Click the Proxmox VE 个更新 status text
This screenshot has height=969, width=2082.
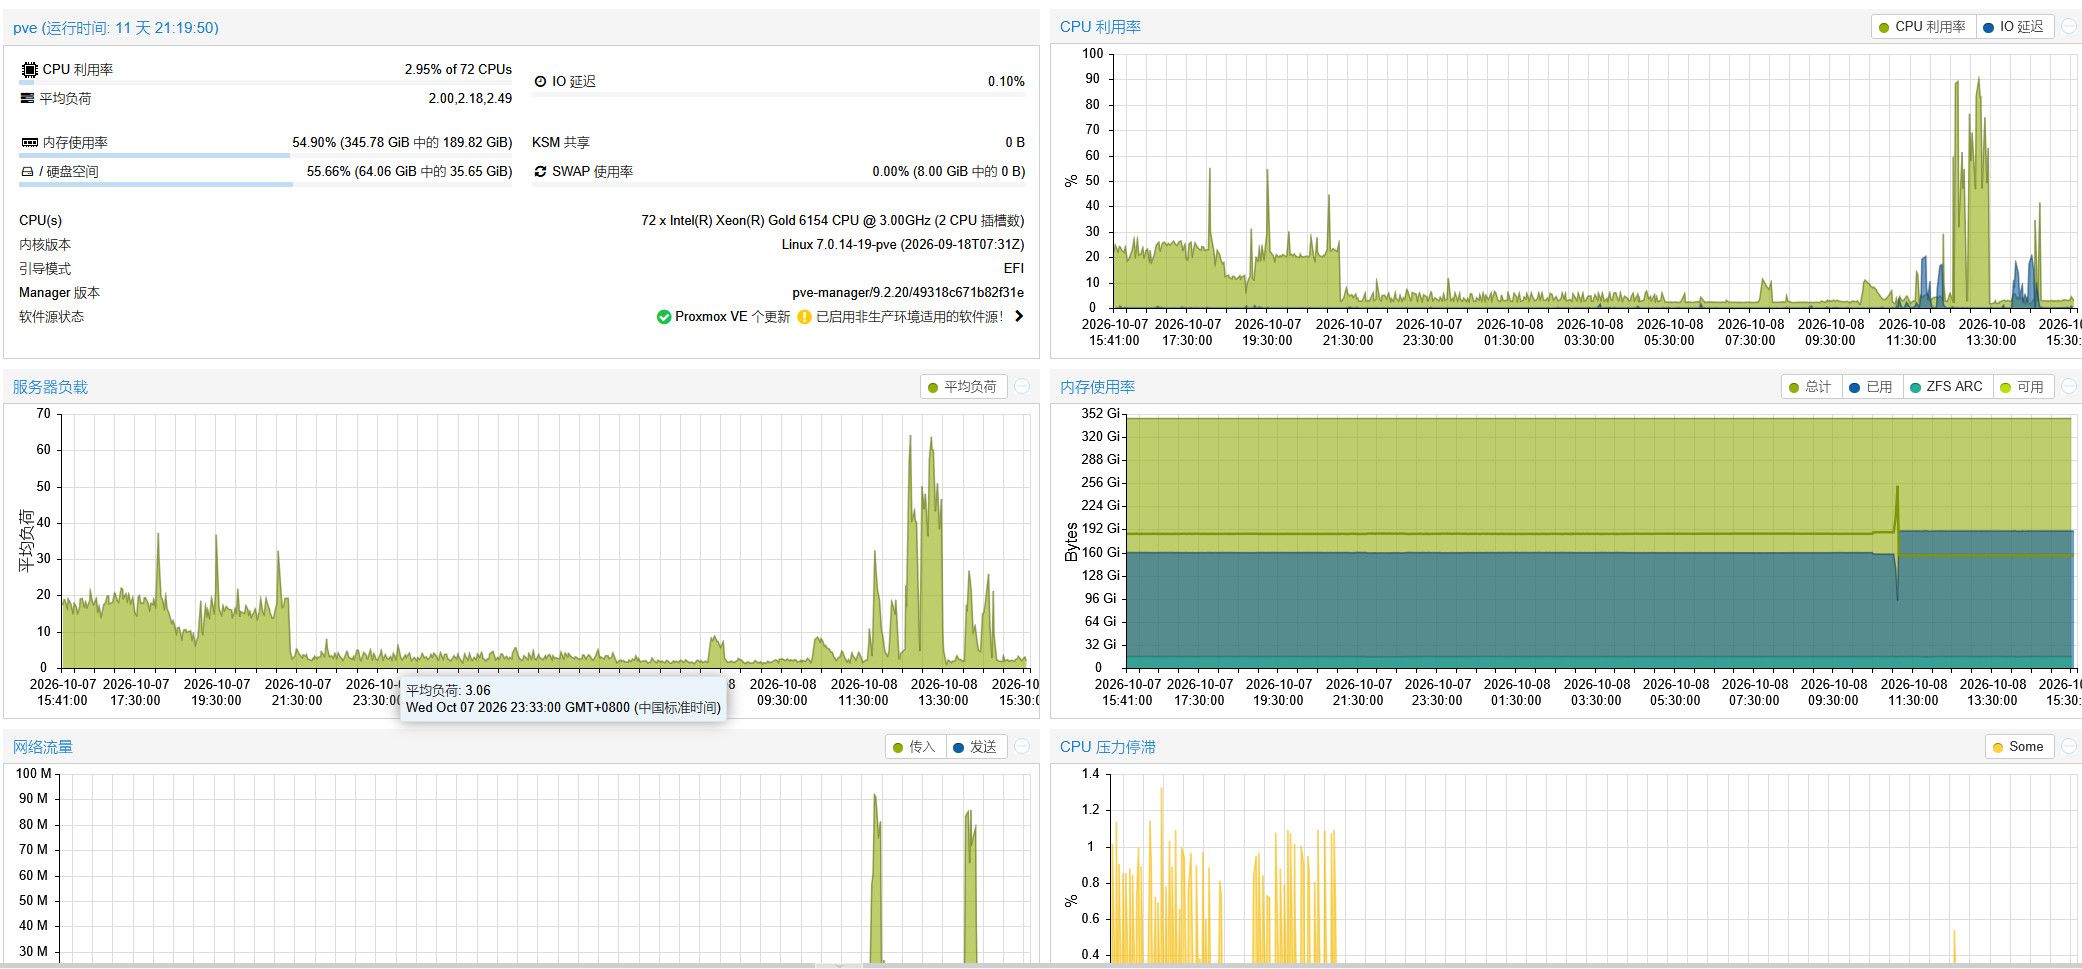click(x=732, y=317)
